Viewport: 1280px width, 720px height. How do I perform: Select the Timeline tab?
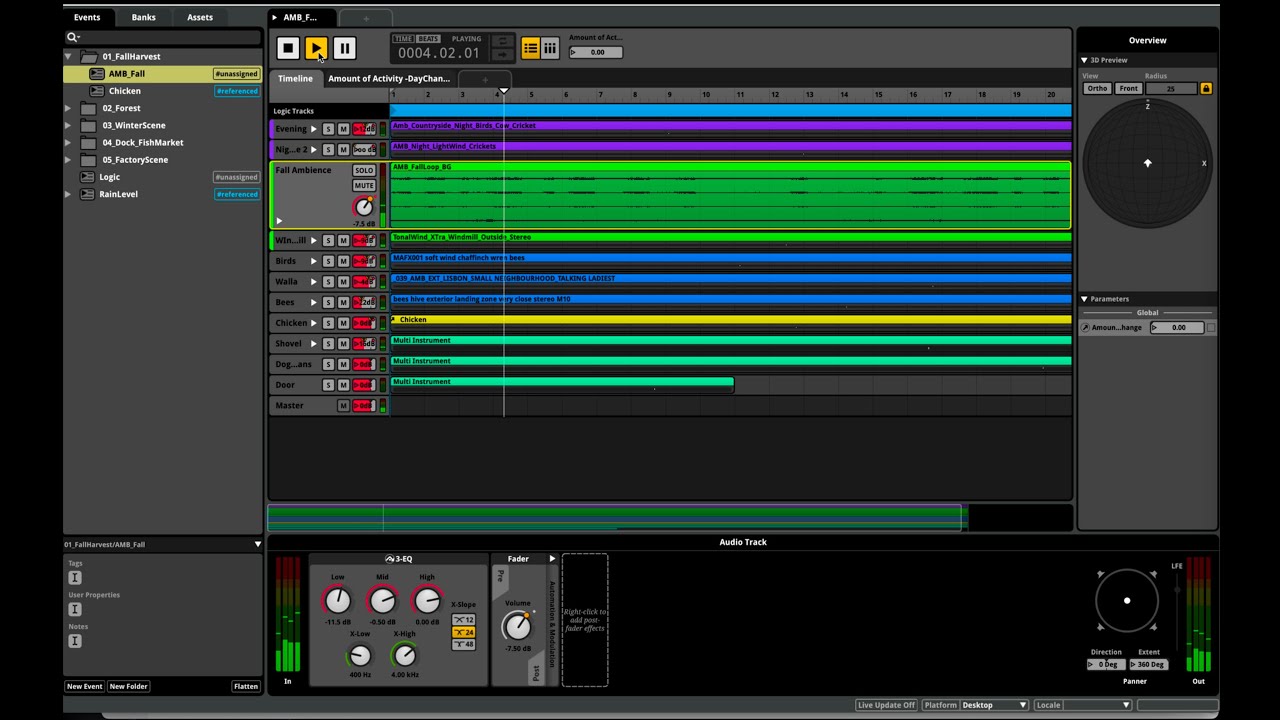295,79
